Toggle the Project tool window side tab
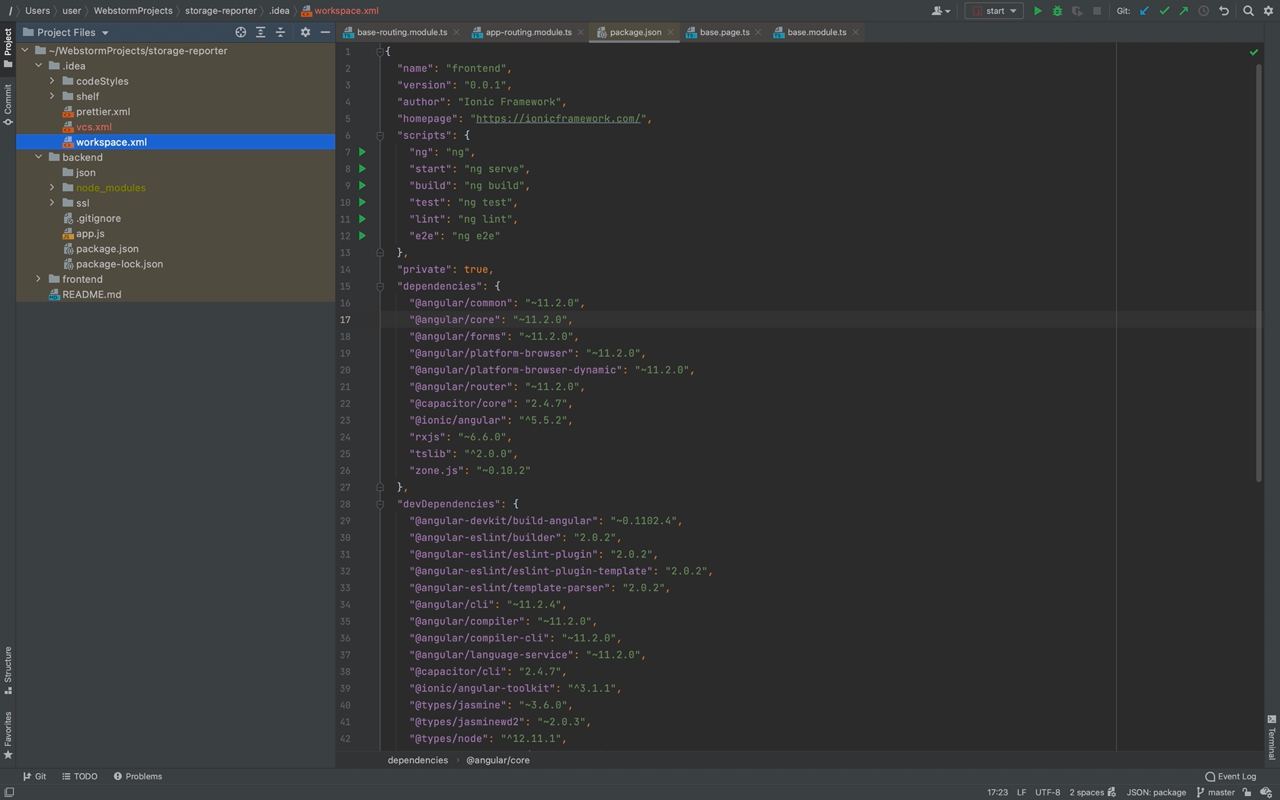The height and width of the screenshot is (800, 1280). click(8, 42)
